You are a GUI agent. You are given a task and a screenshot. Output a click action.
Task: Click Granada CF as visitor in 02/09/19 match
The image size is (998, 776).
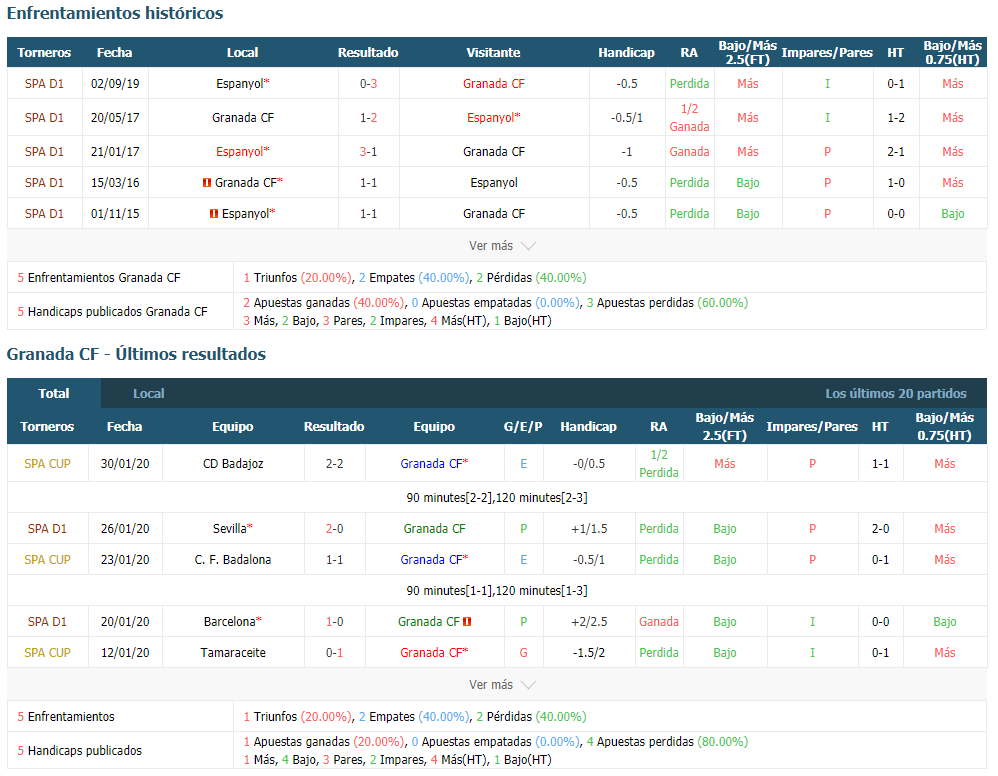pyautogui.click(x=494, y=84)
